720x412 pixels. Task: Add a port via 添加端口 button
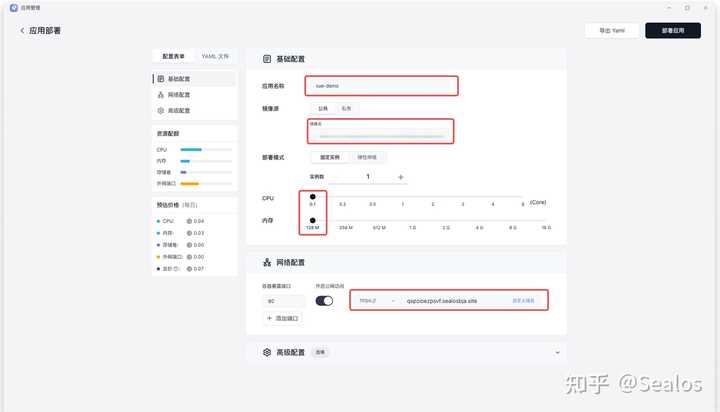[282, 318]
